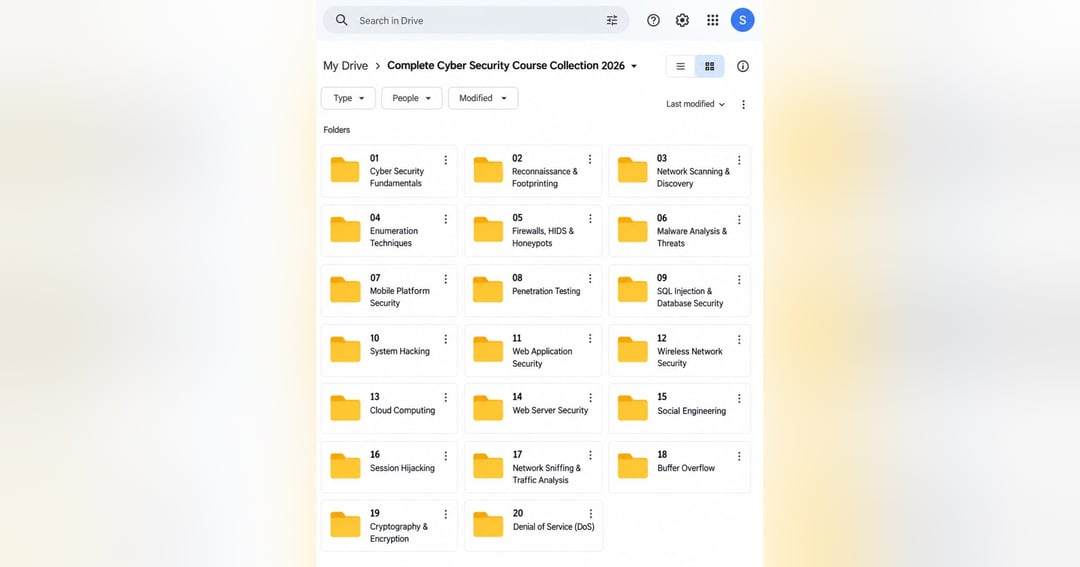Image resolution: width=1080 pixels, height=567 pixels.
Task: Select folder 04 Enumeration Techniques
Action: 388,231
